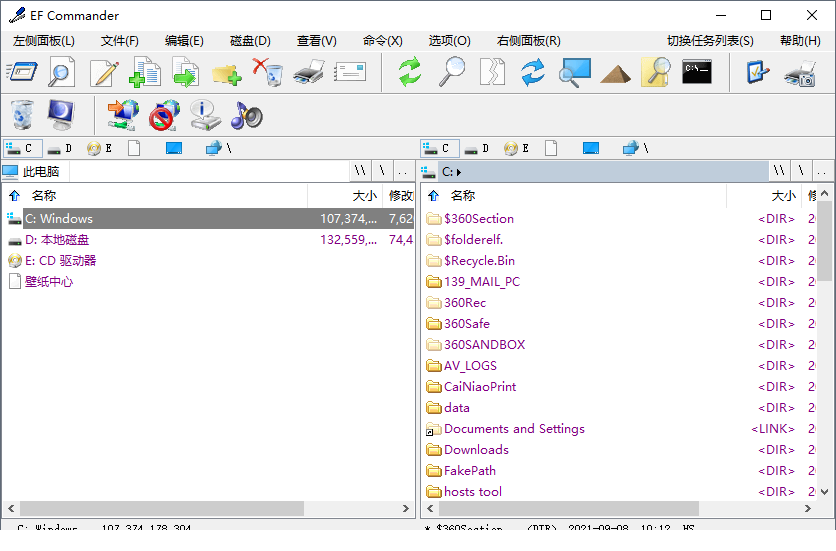
Task: Click the new folder toolbar icon
Action: [x=227, y=72]
